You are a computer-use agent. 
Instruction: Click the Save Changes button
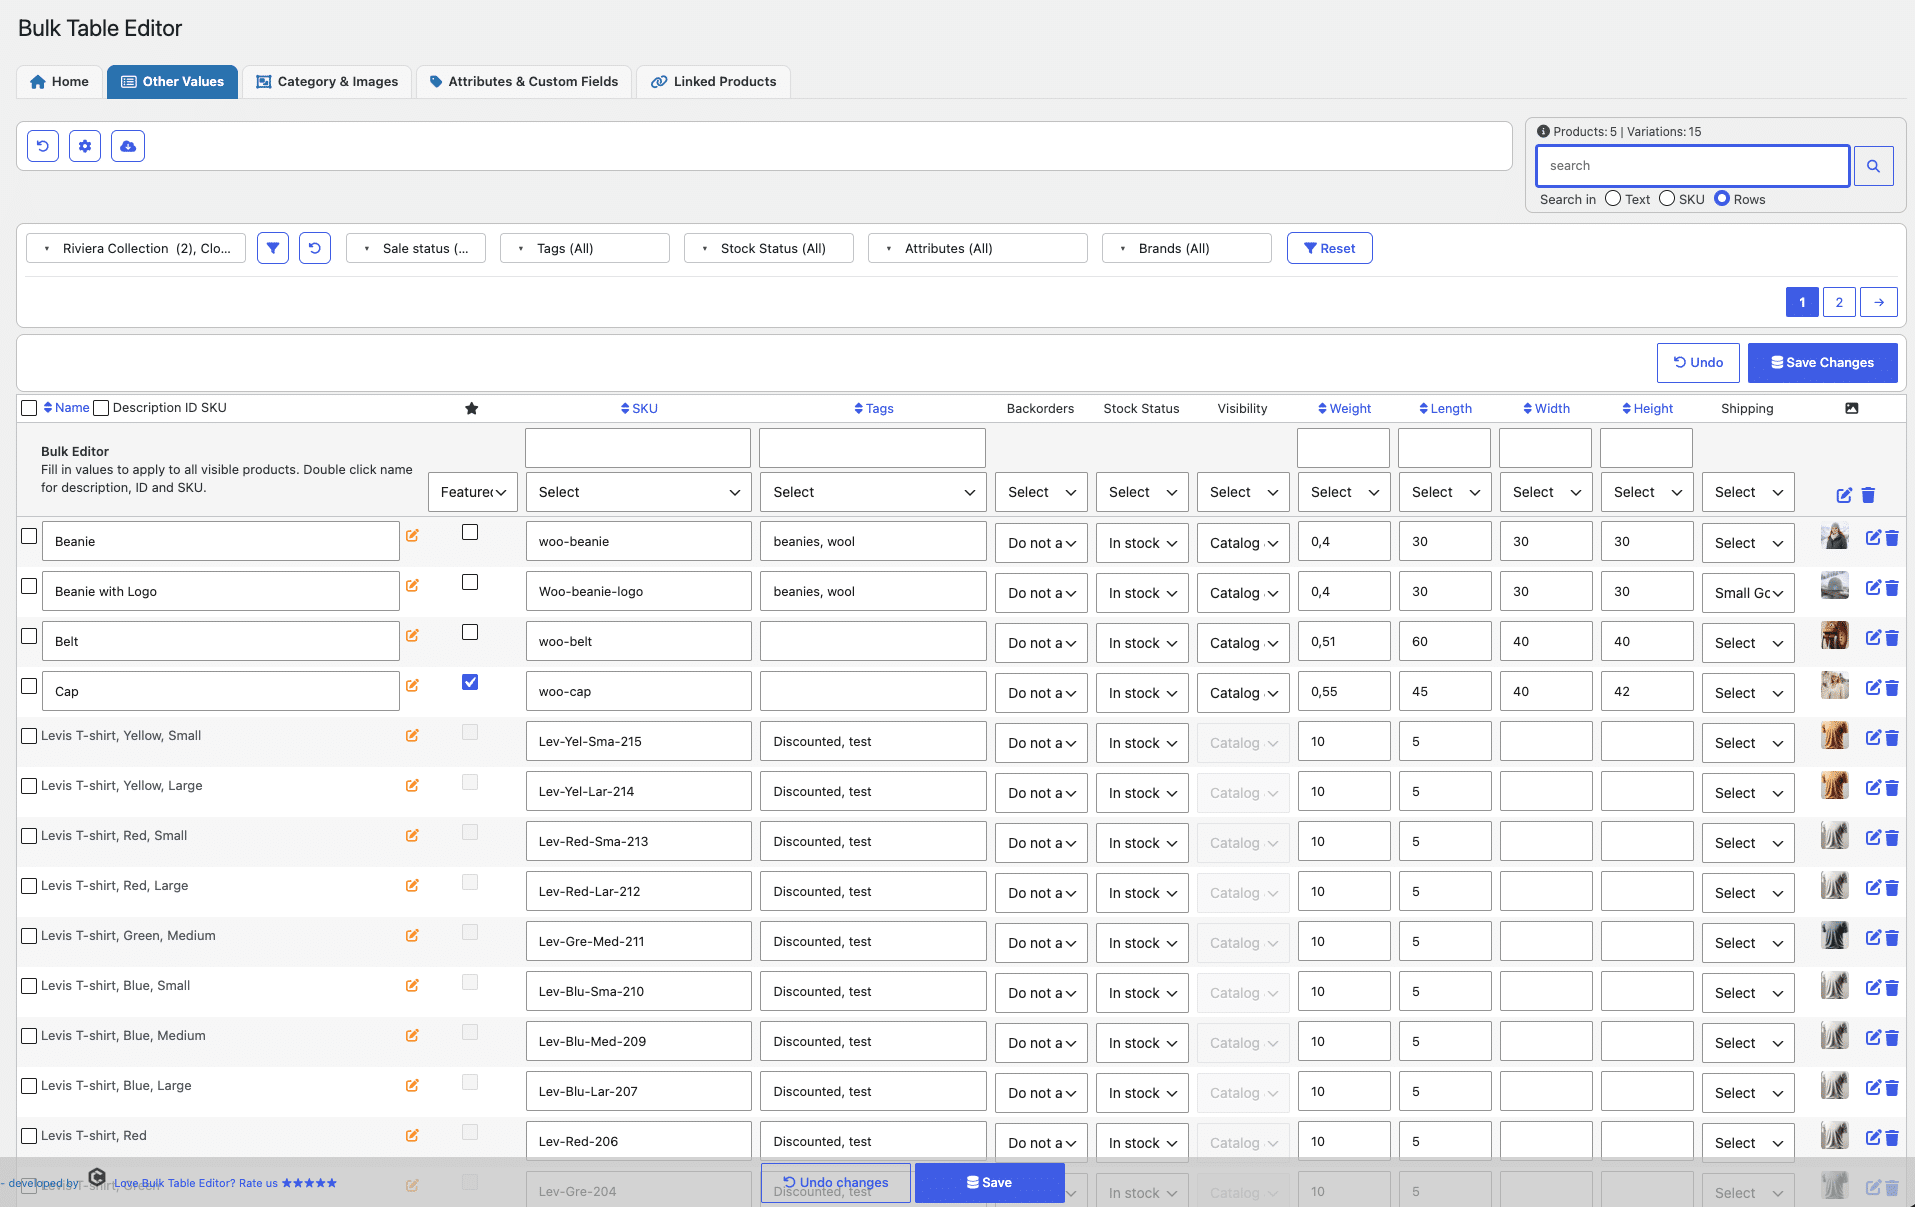pos(1822,363)
